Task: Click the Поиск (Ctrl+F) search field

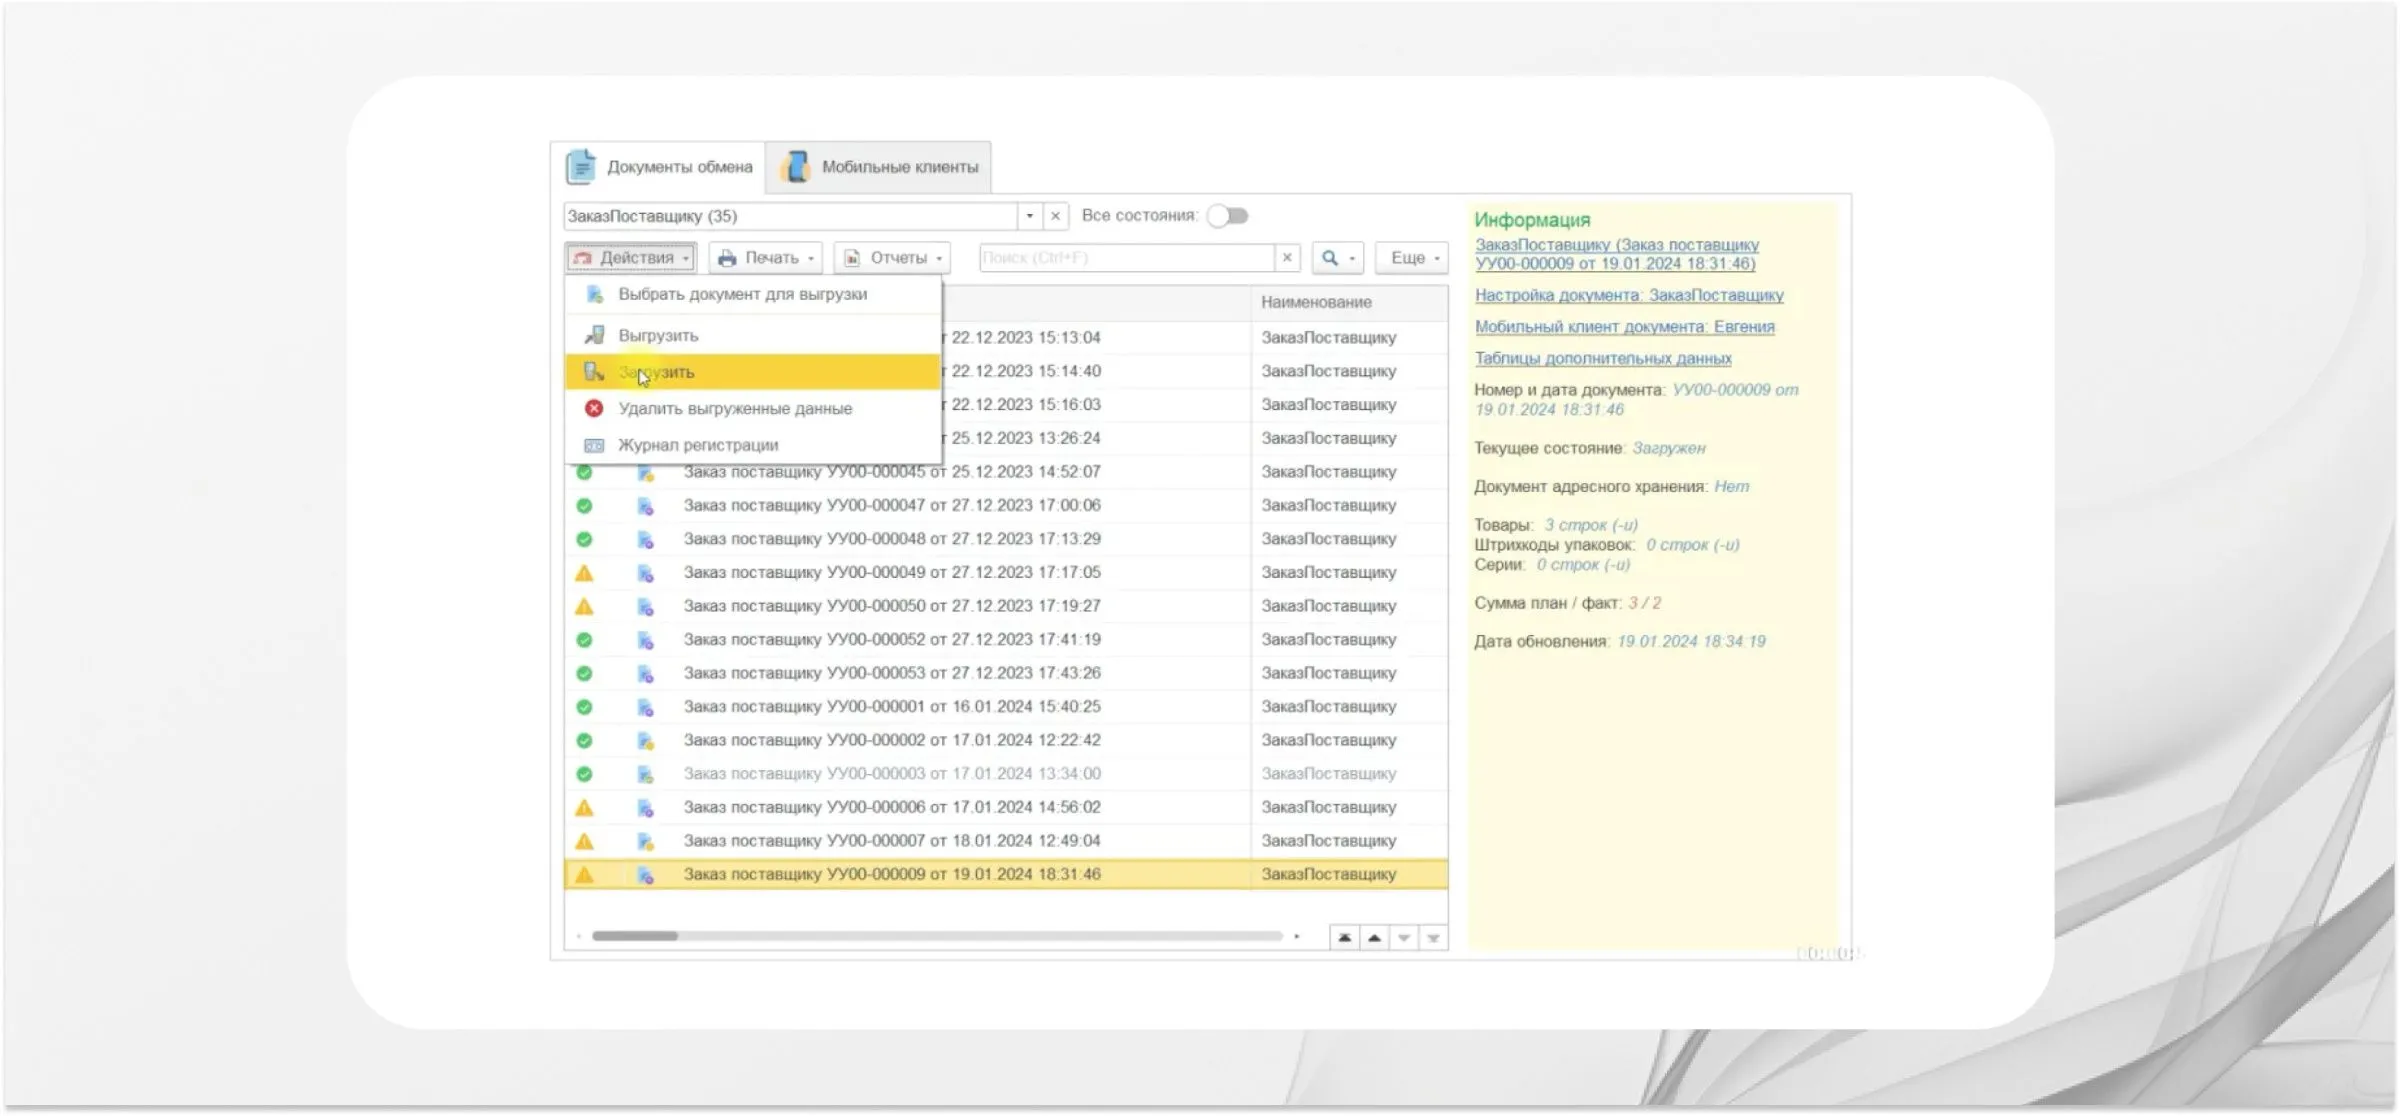Action: (x=1126, y=258)
